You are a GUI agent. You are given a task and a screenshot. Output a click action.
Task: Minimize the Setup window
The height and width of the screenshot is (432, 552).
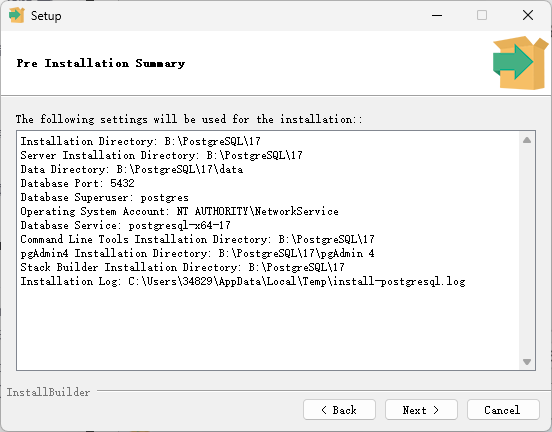click(x=437, y=15)
